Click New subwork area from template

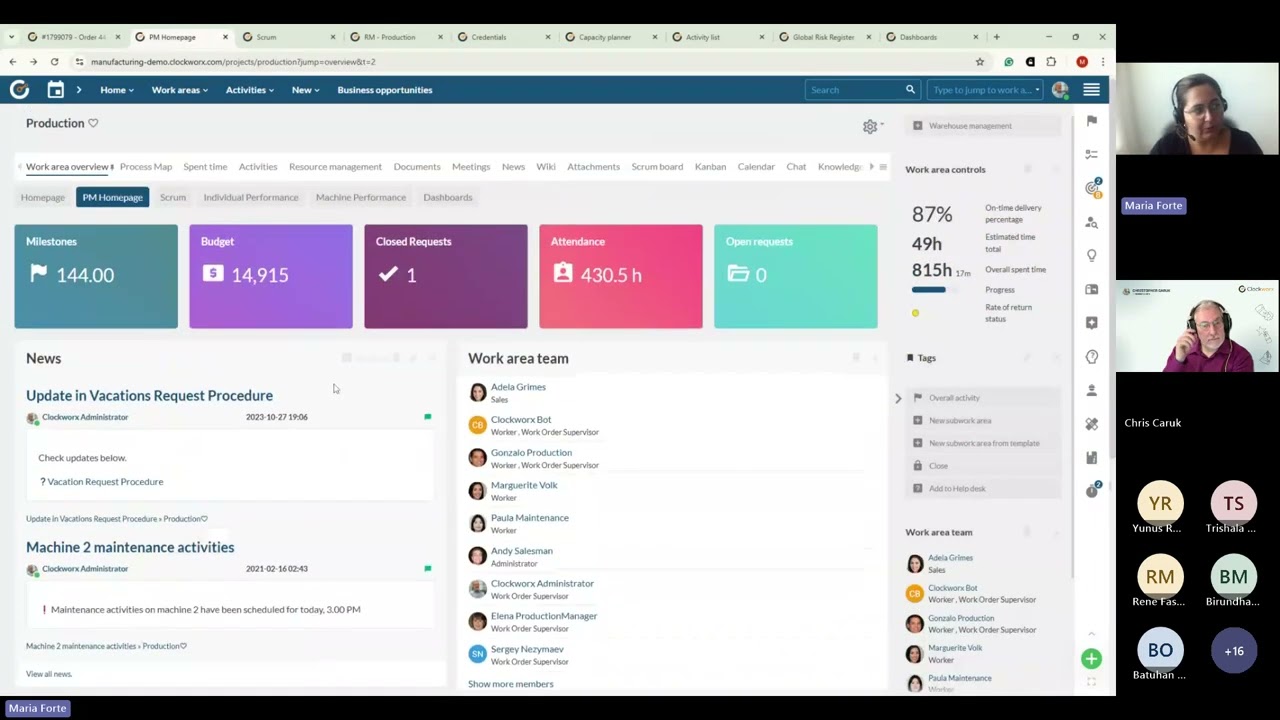click(984, 443)
